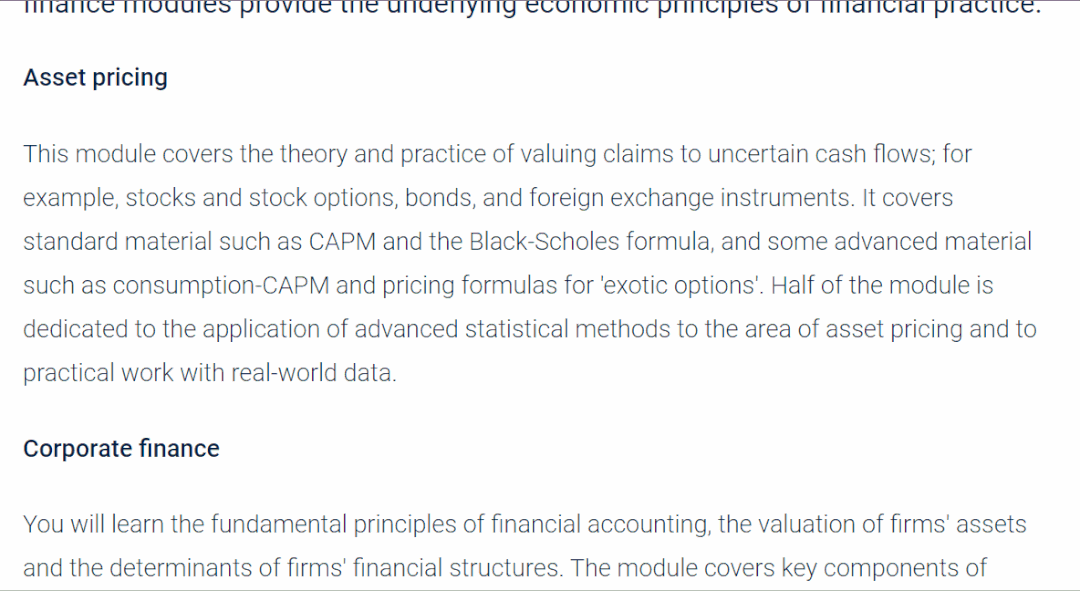Click the phrase "Half of the module"
This screenshot has width=1080, height=591.
point(870,286)
